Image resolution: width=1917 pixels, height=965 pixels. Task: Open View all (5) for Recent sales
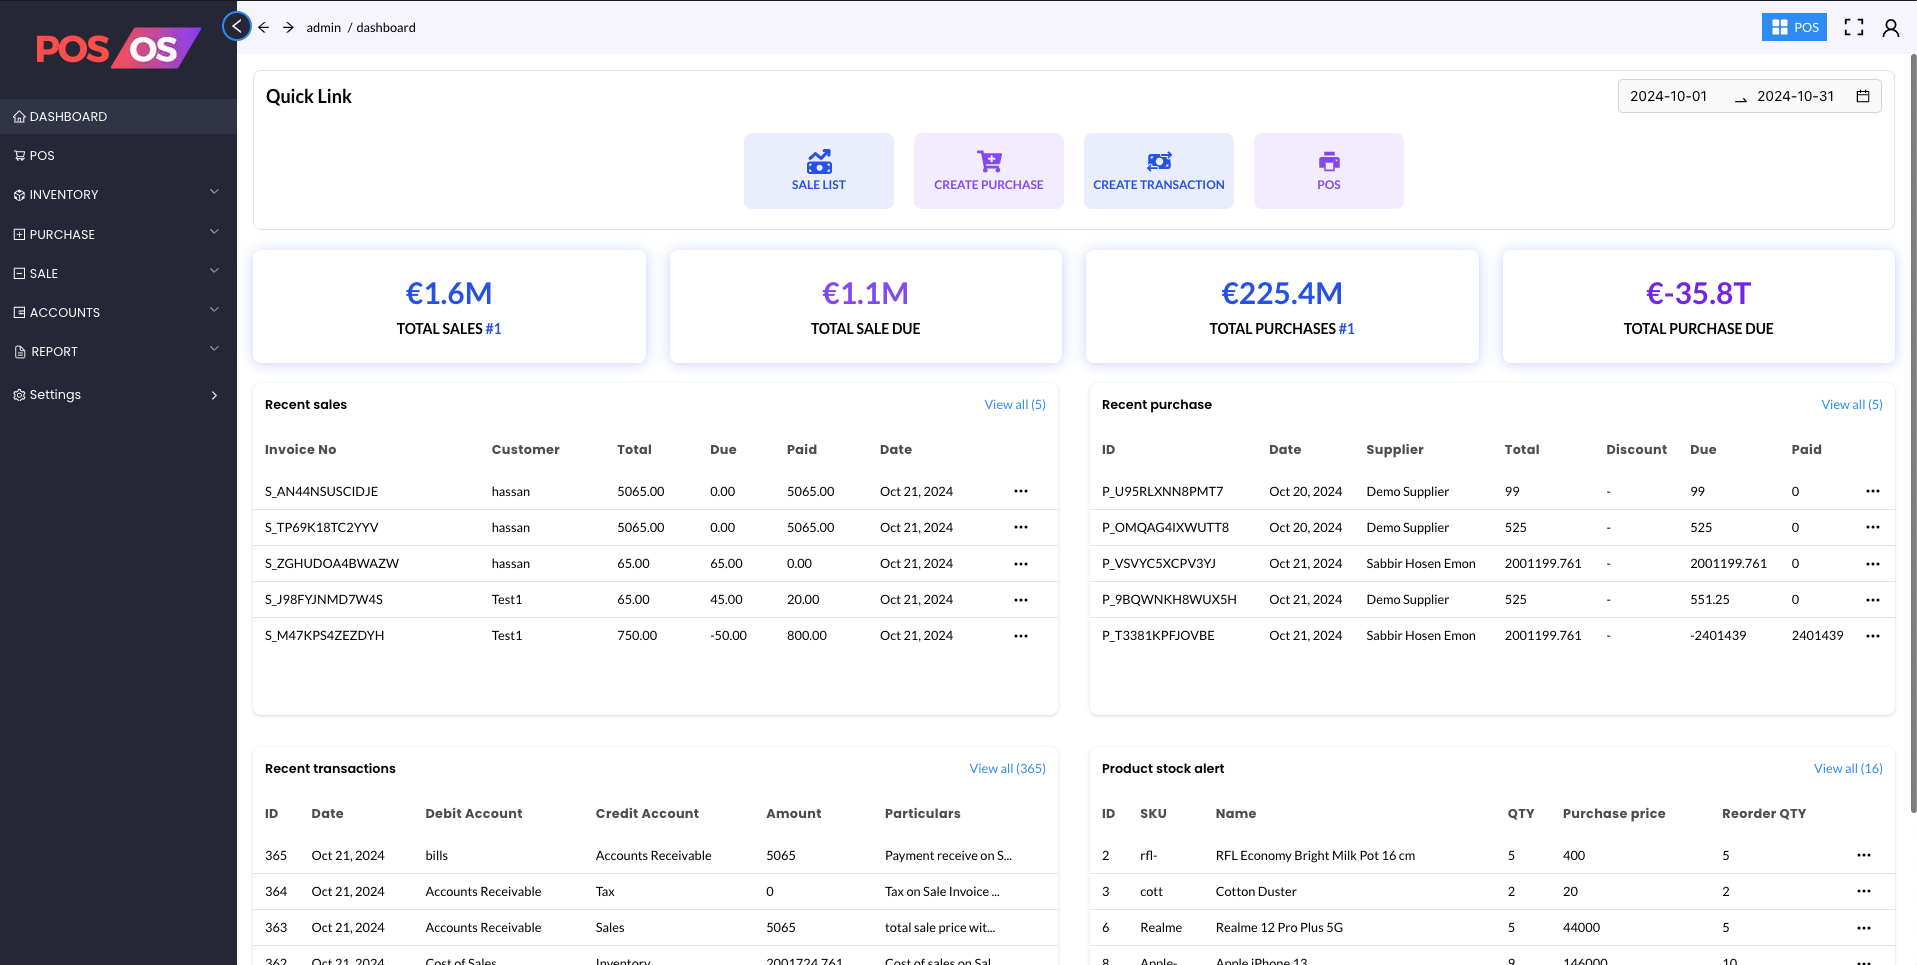pyautogui.click(x=1014, y=404)
